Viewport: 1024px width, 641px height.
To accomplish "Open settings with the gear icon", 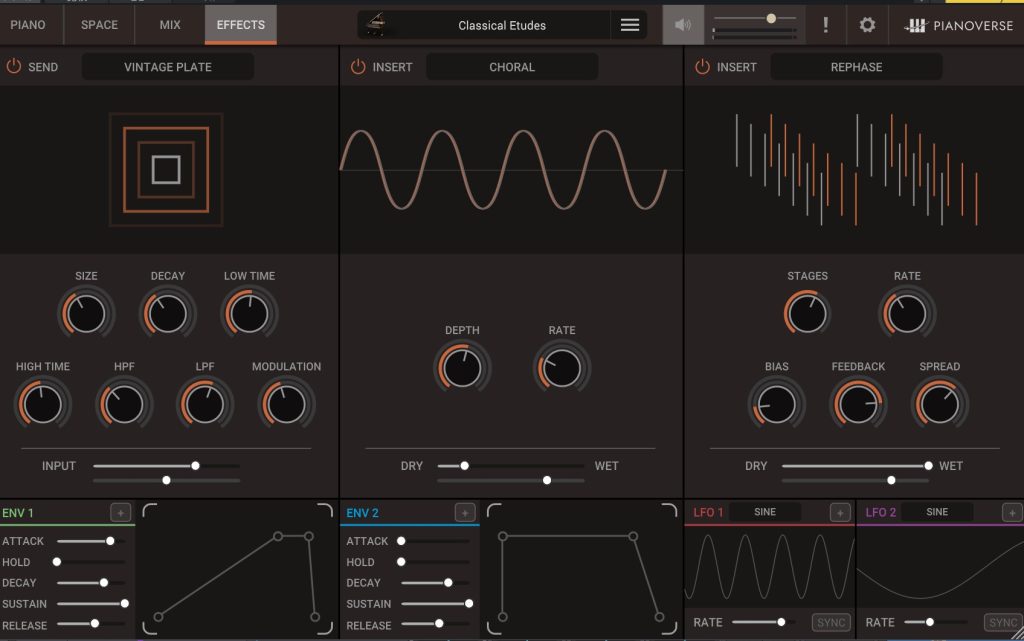I will pos(867,25).
